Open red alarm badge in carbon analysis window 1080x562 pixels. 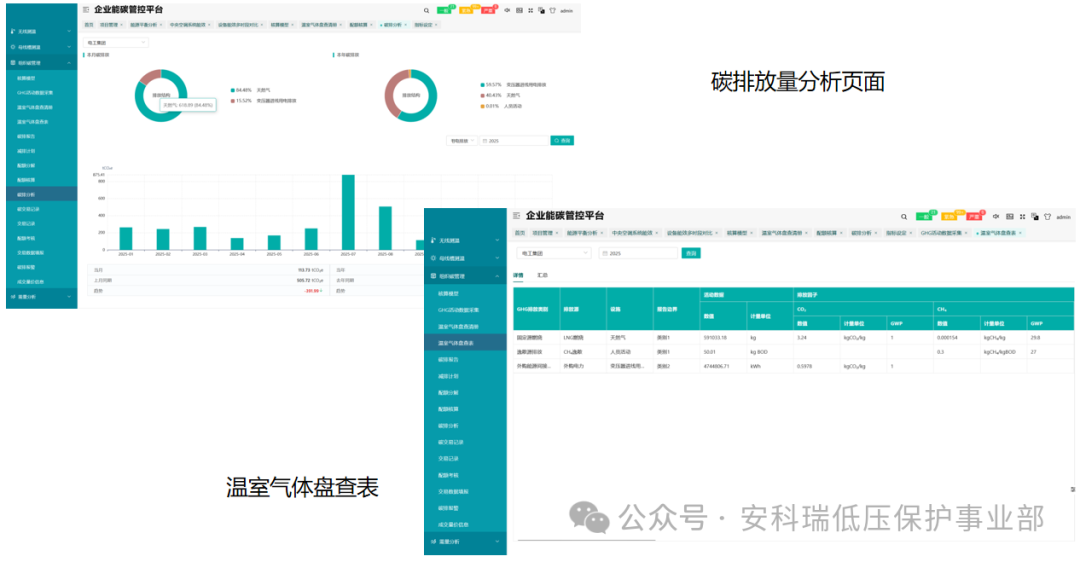click(x=488, y=10)
